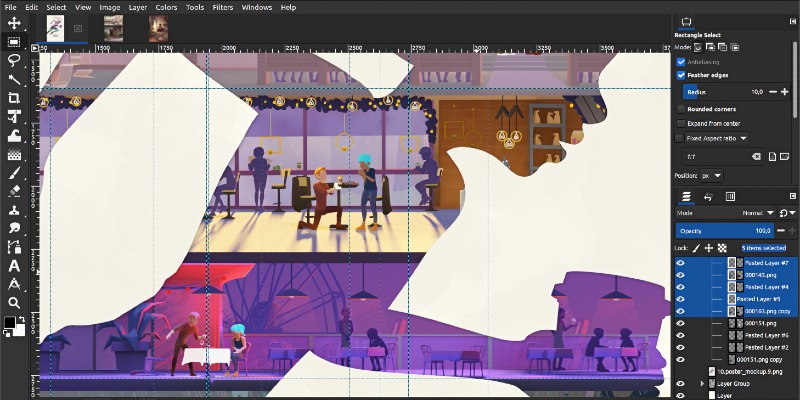The width and height of the screenshot is (800, 400).
Task: Open the Colors menu
Action: click(x=166, y=7)
